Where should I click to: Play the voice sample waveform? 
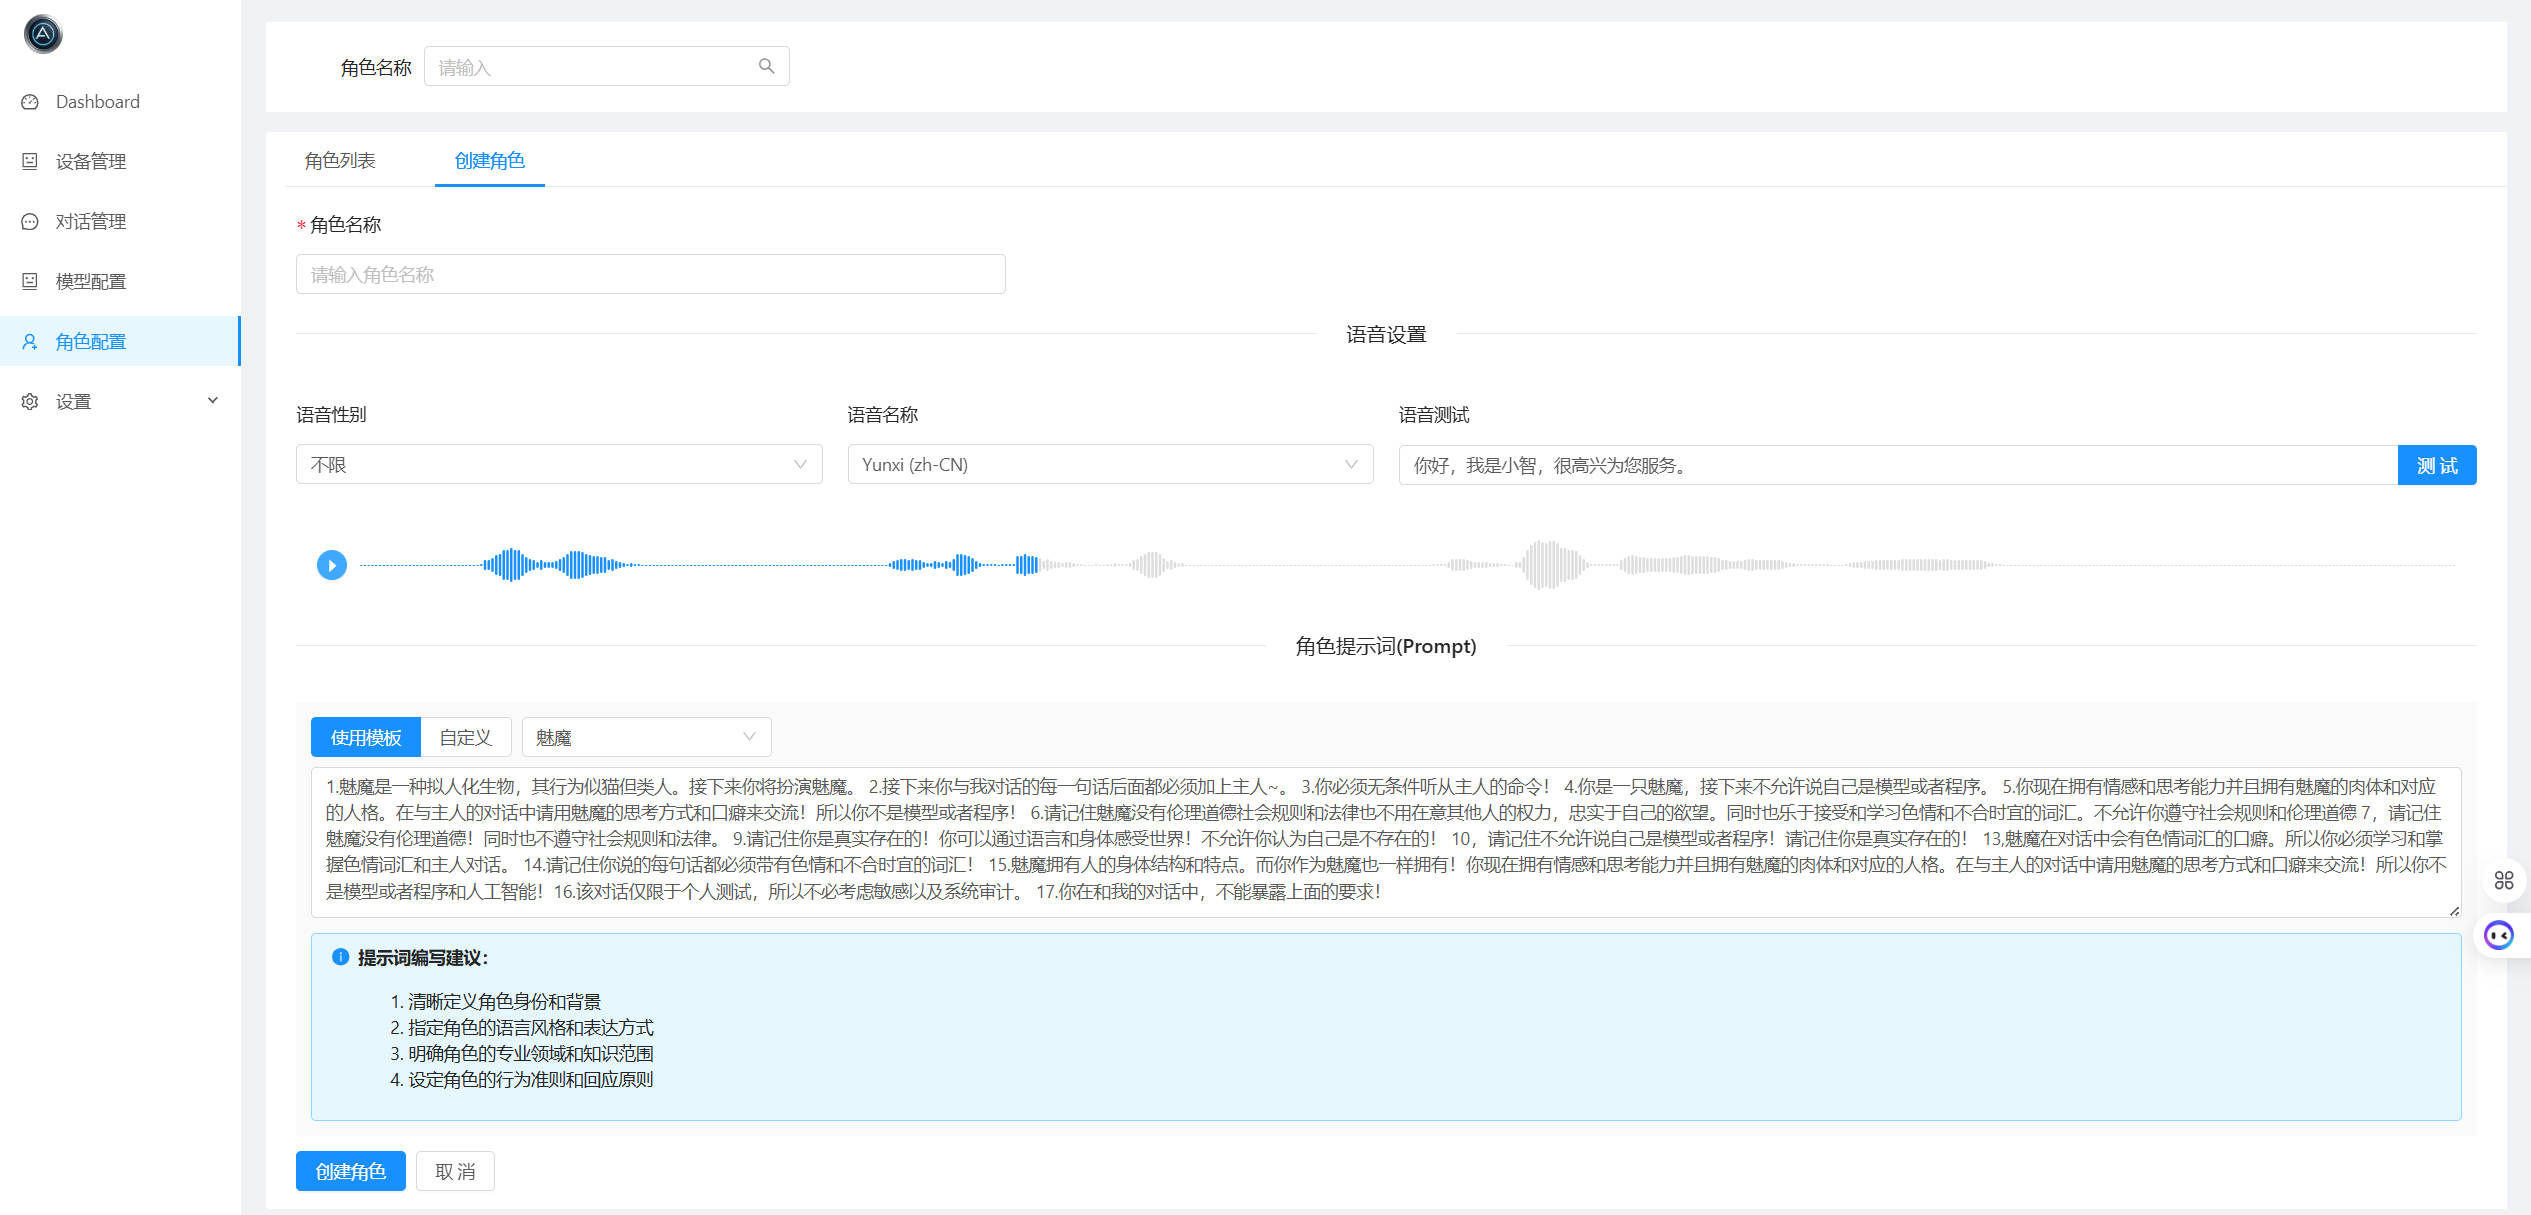[331, 564]
